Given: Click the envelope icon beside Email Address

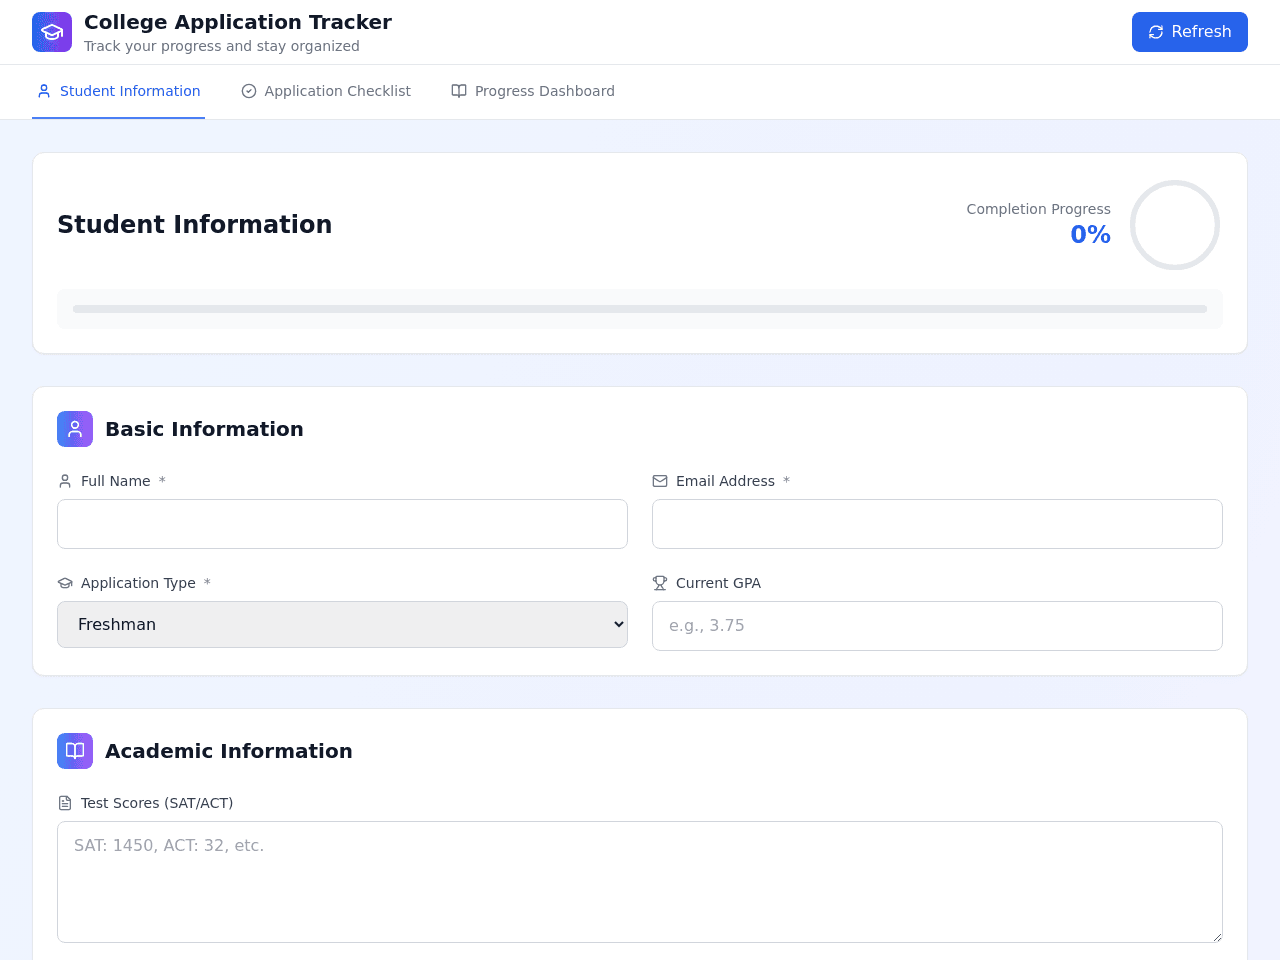Looking at the screenshot, I should coord(660,481).
